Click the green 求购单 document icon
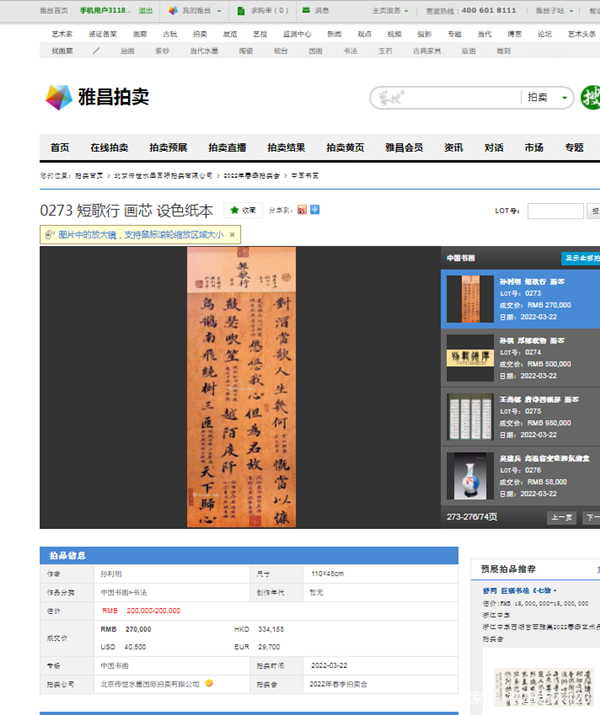This screenshot has width=600, height=715. (x=241, y=10)
